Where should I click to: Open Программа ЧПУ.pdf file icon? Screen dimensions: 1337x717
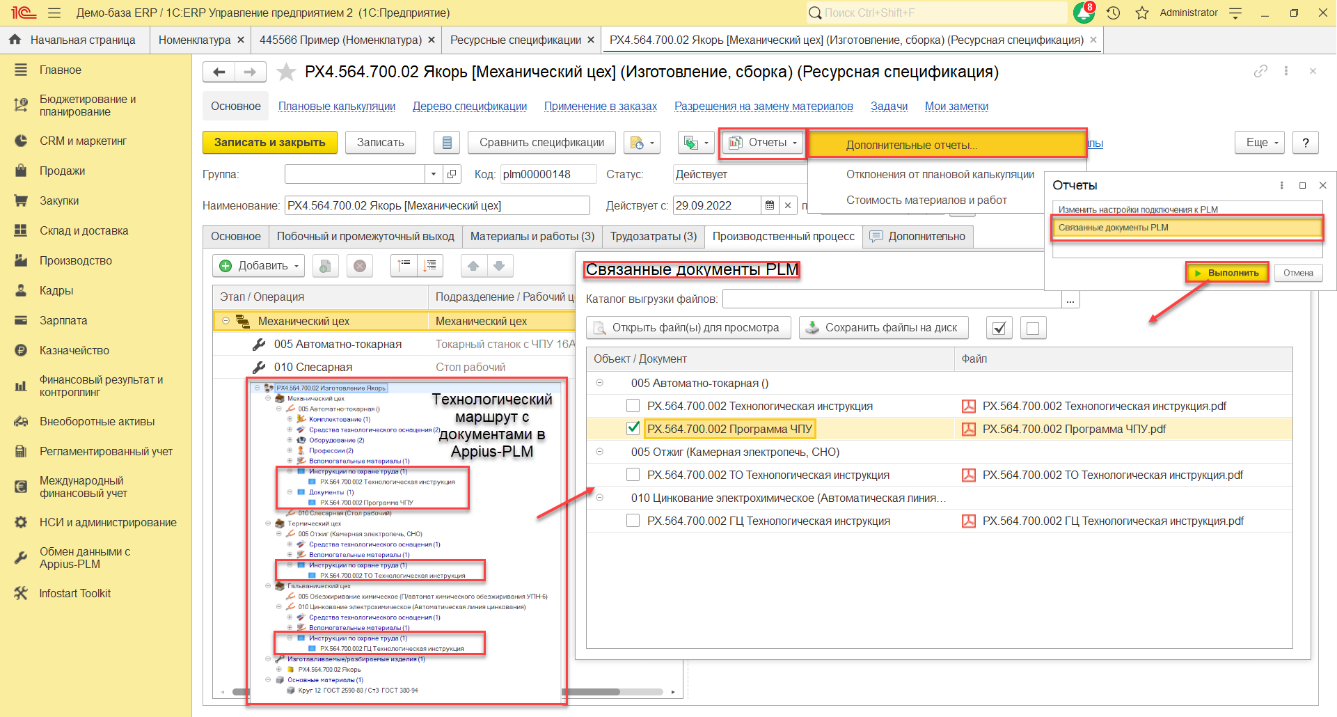tap(968, 429)
